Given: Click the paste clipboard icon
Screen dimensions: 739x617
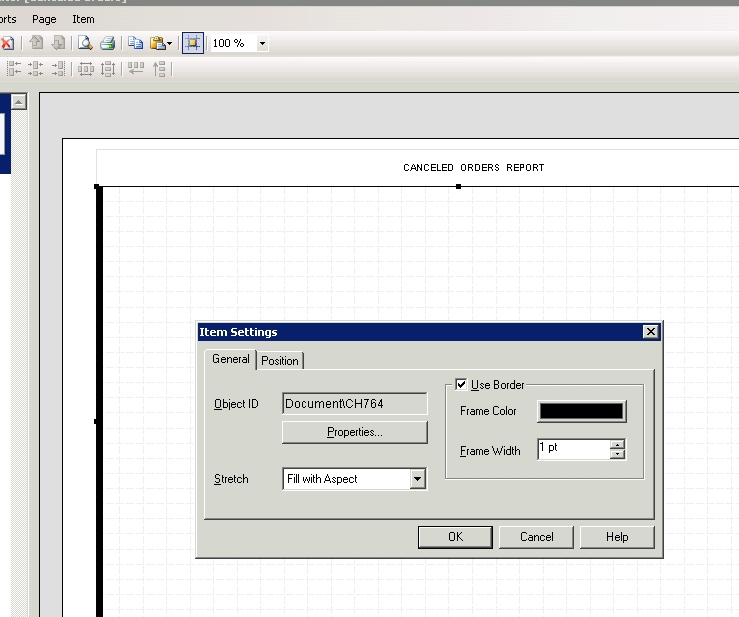Looking at the screenshot, I should (157, 43).
